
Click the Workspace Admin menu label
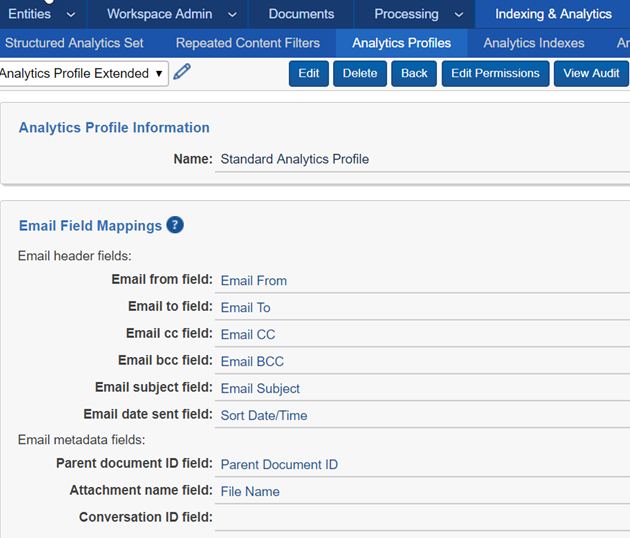[160, 14]
